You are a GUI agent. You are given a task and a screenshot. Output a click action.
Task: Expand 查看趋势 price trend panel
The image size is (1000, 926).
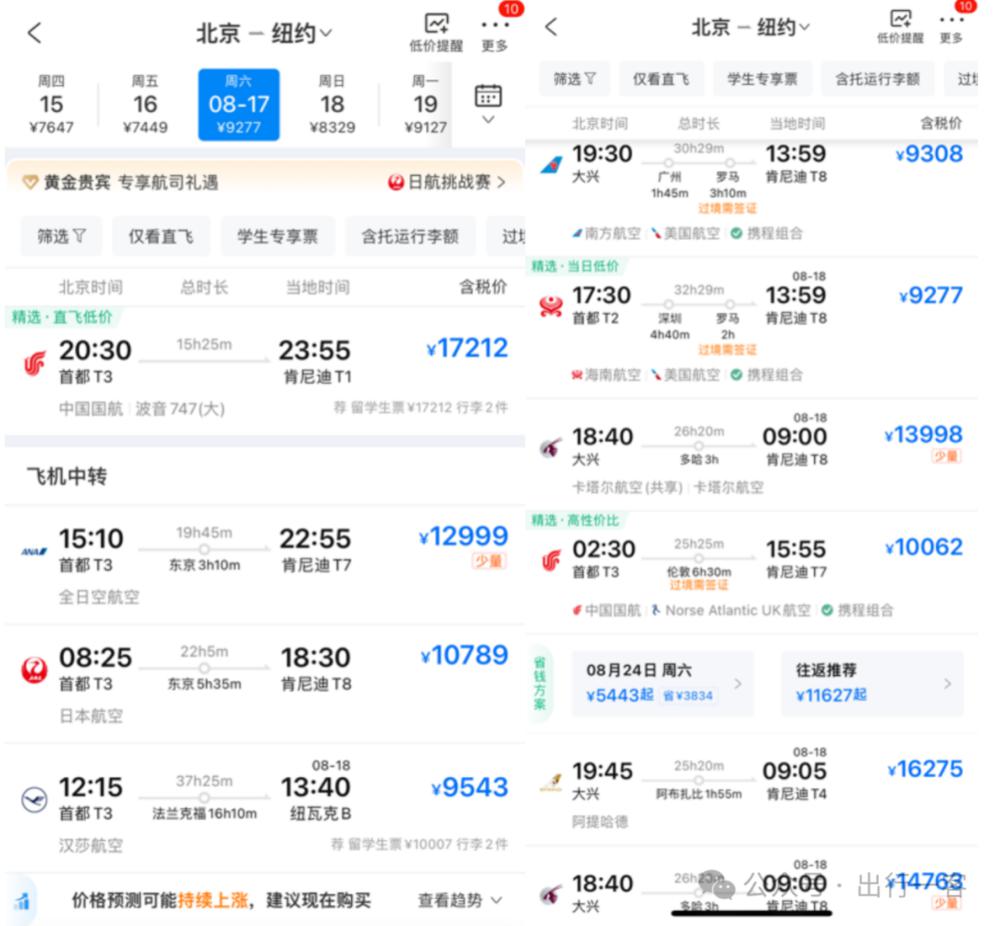(x=459, y=900)
